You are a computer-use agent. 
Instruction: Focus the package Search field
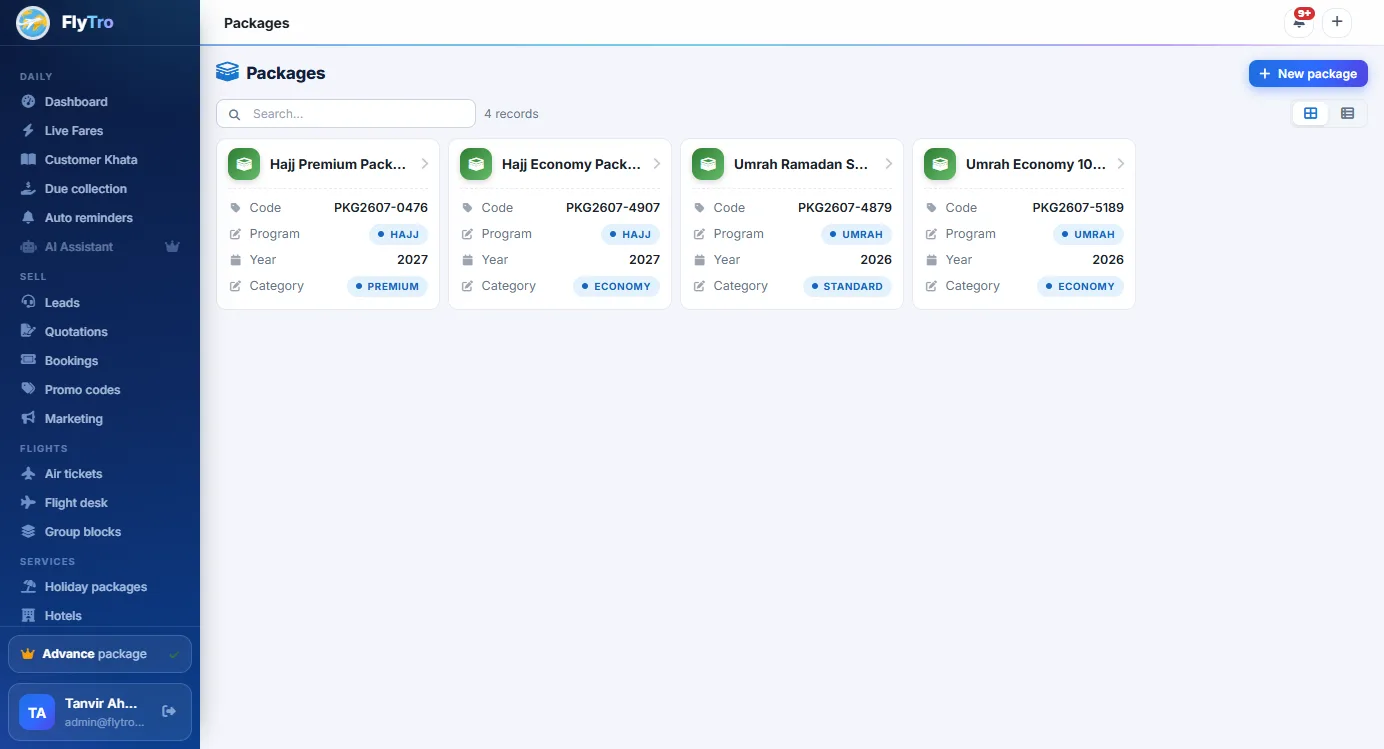[346, 113]
